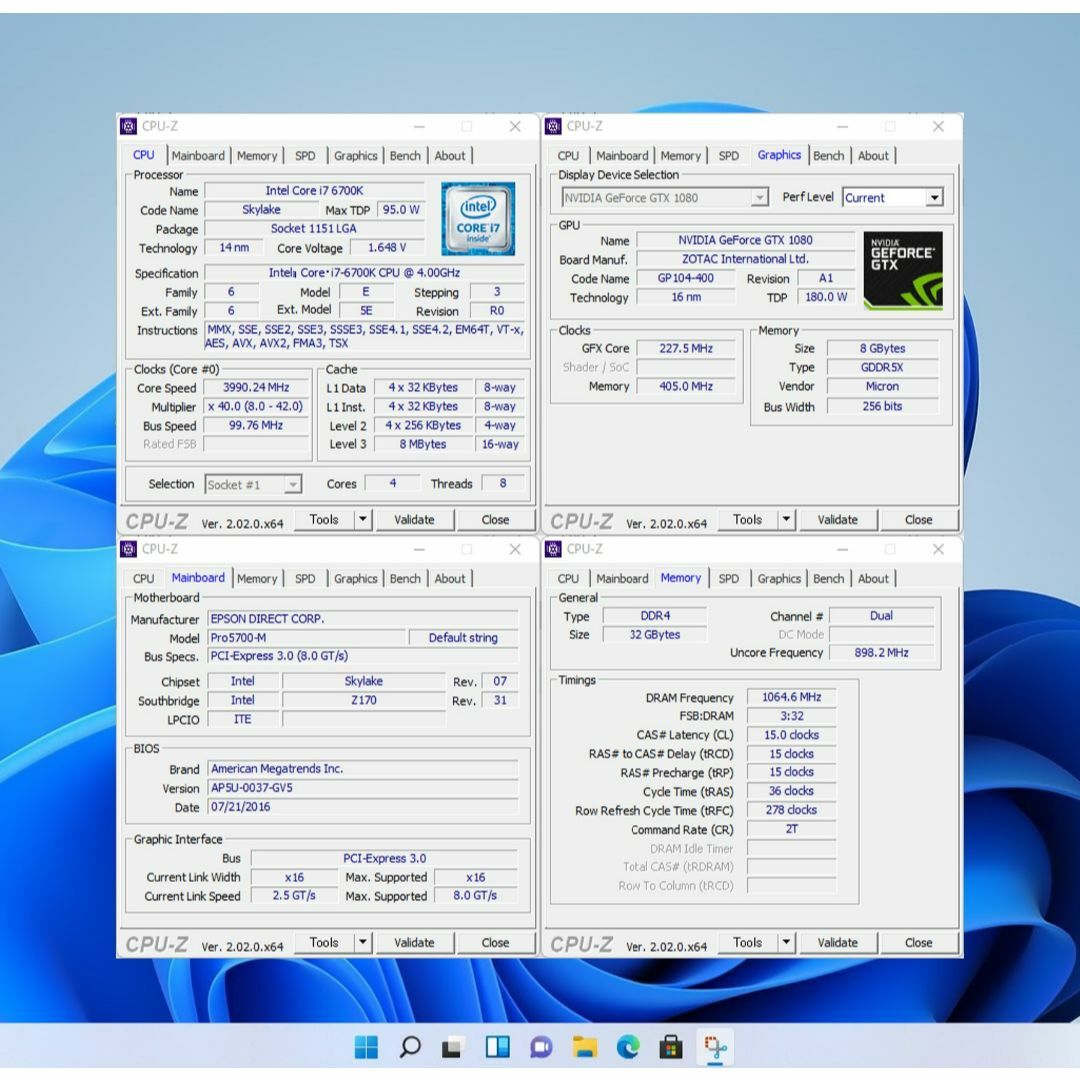Expand Tools arrow in the Graphics window
The height and width of the screenshot is (1080, 1080).
coord(787,519)
